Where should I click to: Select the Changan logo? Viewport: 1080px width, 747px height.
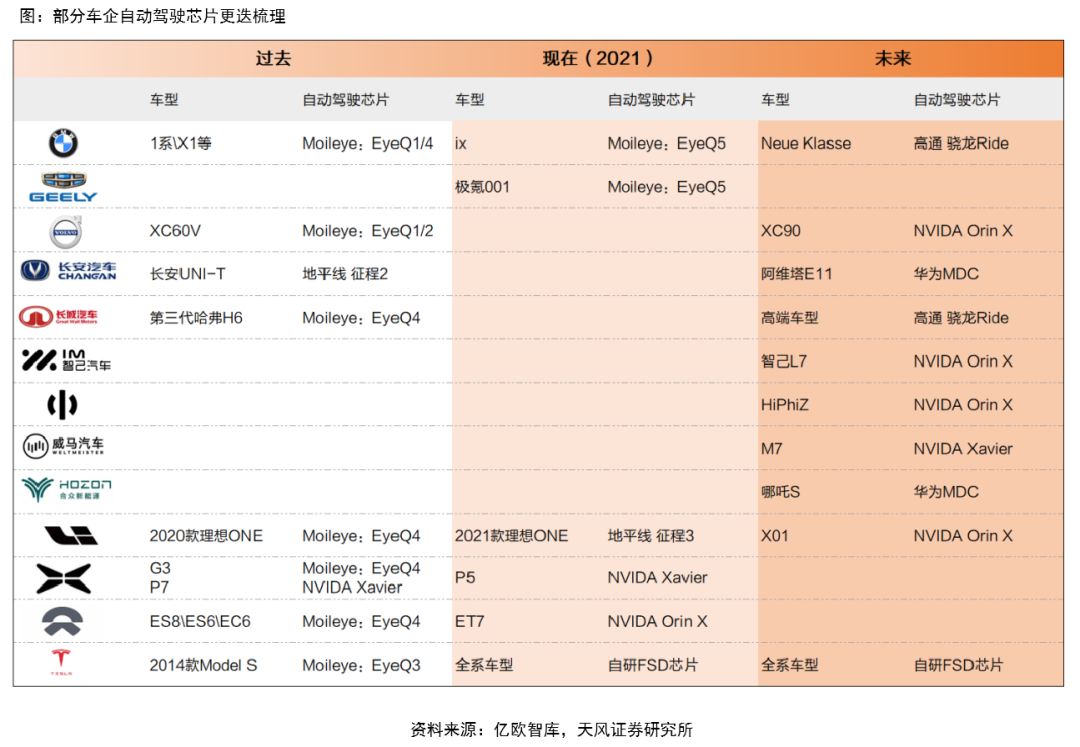pos(69,271)
